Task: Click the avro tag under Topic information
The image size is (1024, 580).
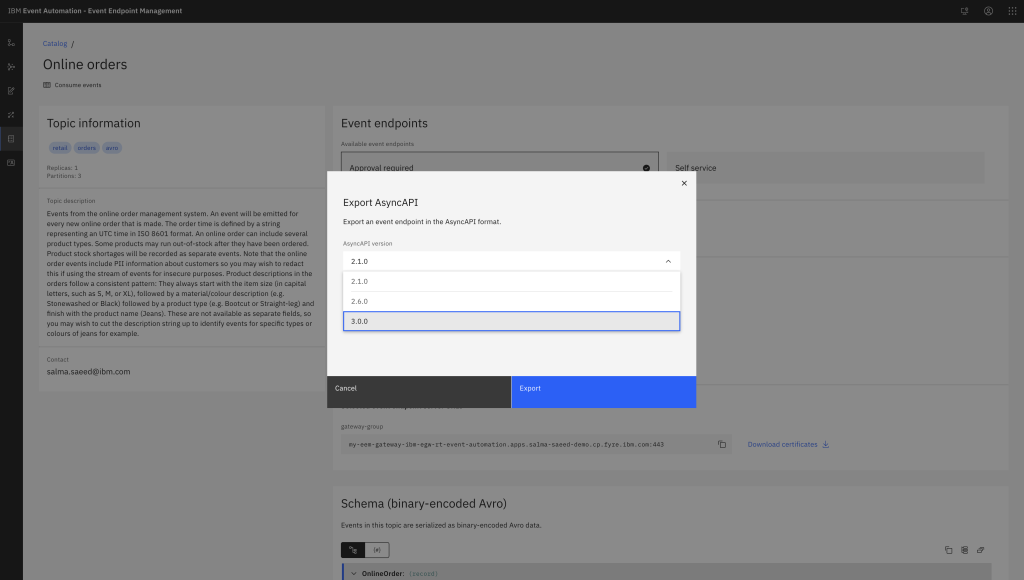Action: pyautogui.click(x=112, y=147)
